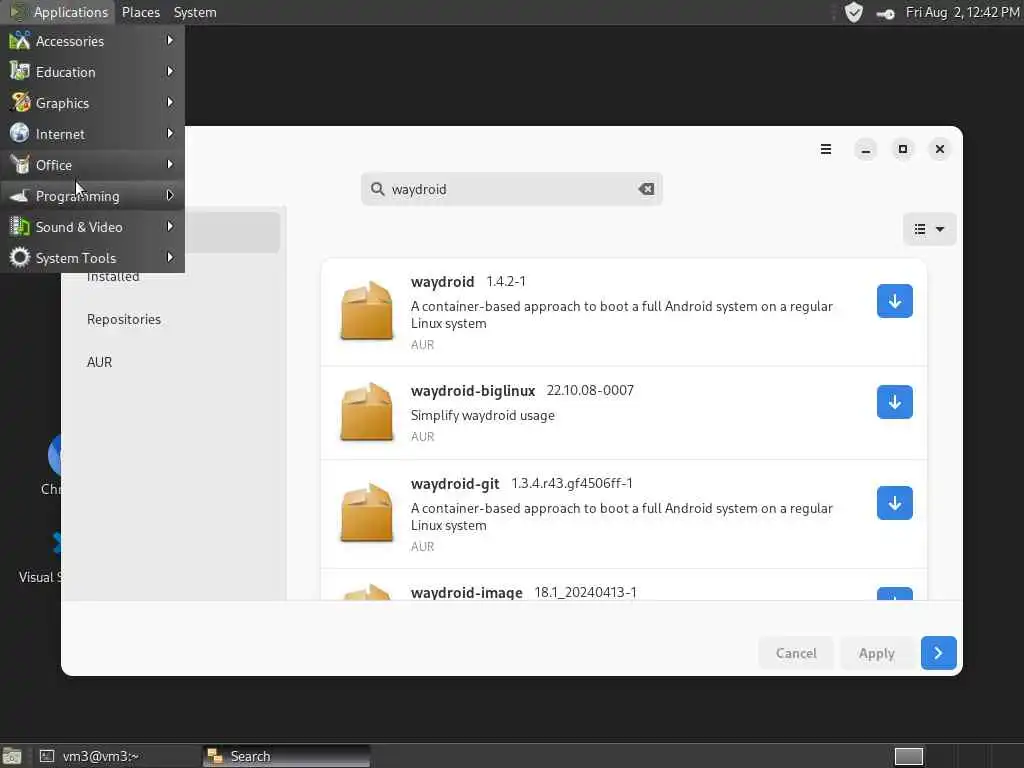Click the workspace switcher in bottom panel
The height and width of the screenshot is (768, 1024).
pyautogui.click(x=908, y=756)
